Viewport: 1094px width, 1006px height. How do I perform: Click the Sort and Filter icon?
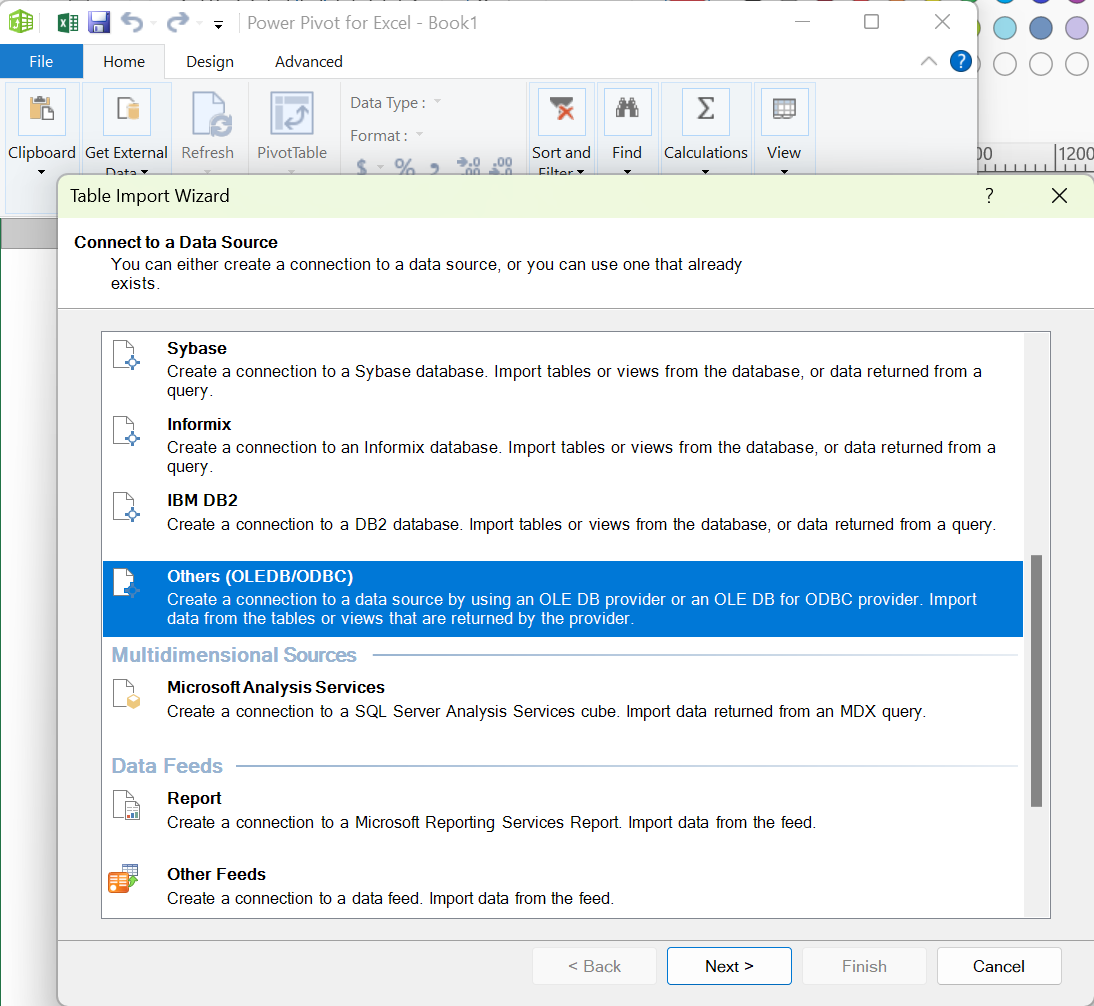point(562,112)
